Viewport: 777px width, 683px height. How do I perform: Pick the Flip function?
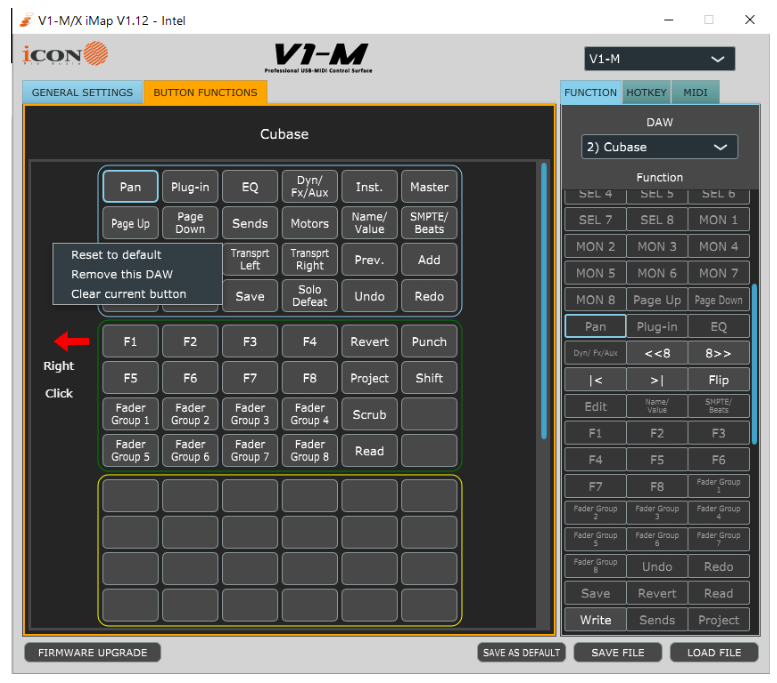pyautogui.click(x=718, y=380)
